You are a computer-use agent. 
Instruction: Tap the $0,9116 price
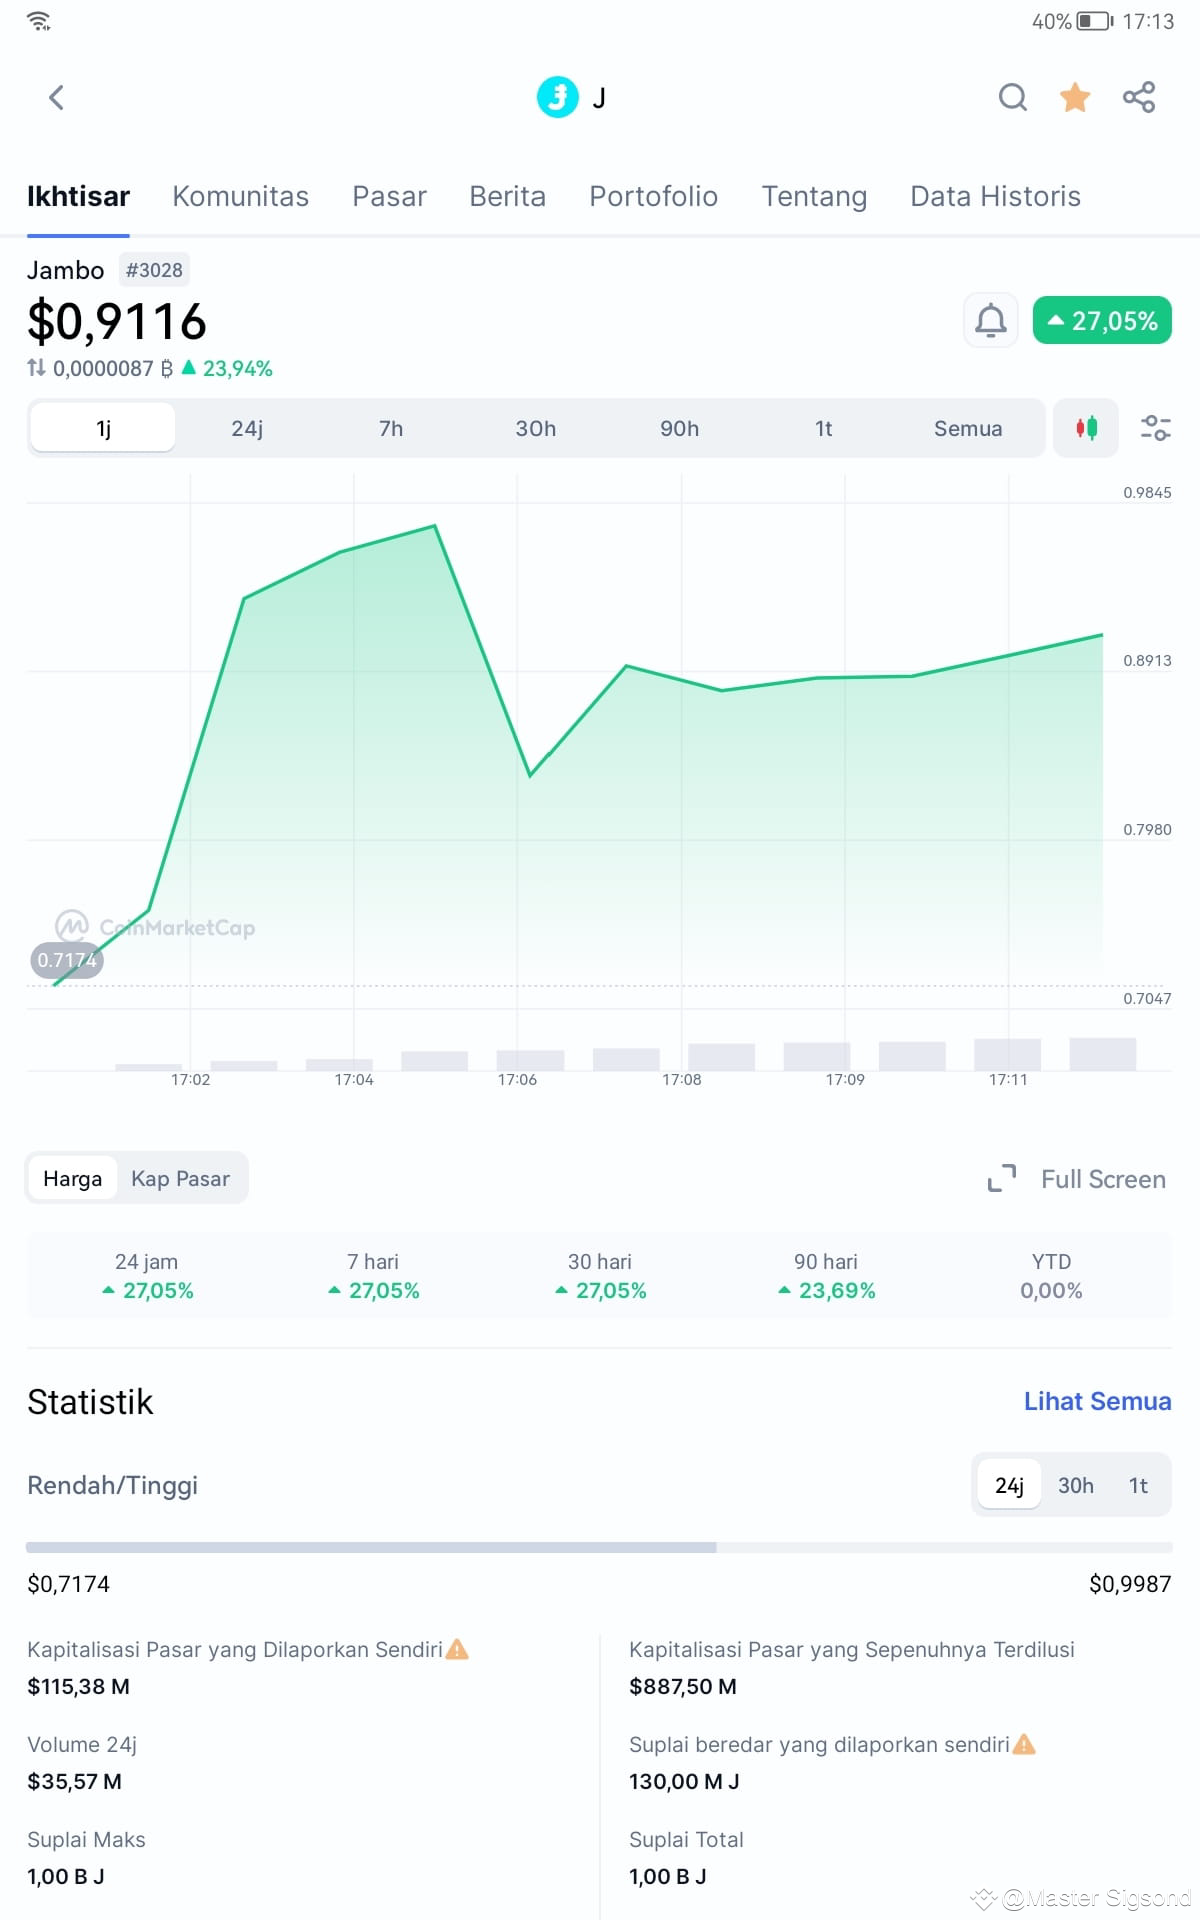[x=117, y=321]
